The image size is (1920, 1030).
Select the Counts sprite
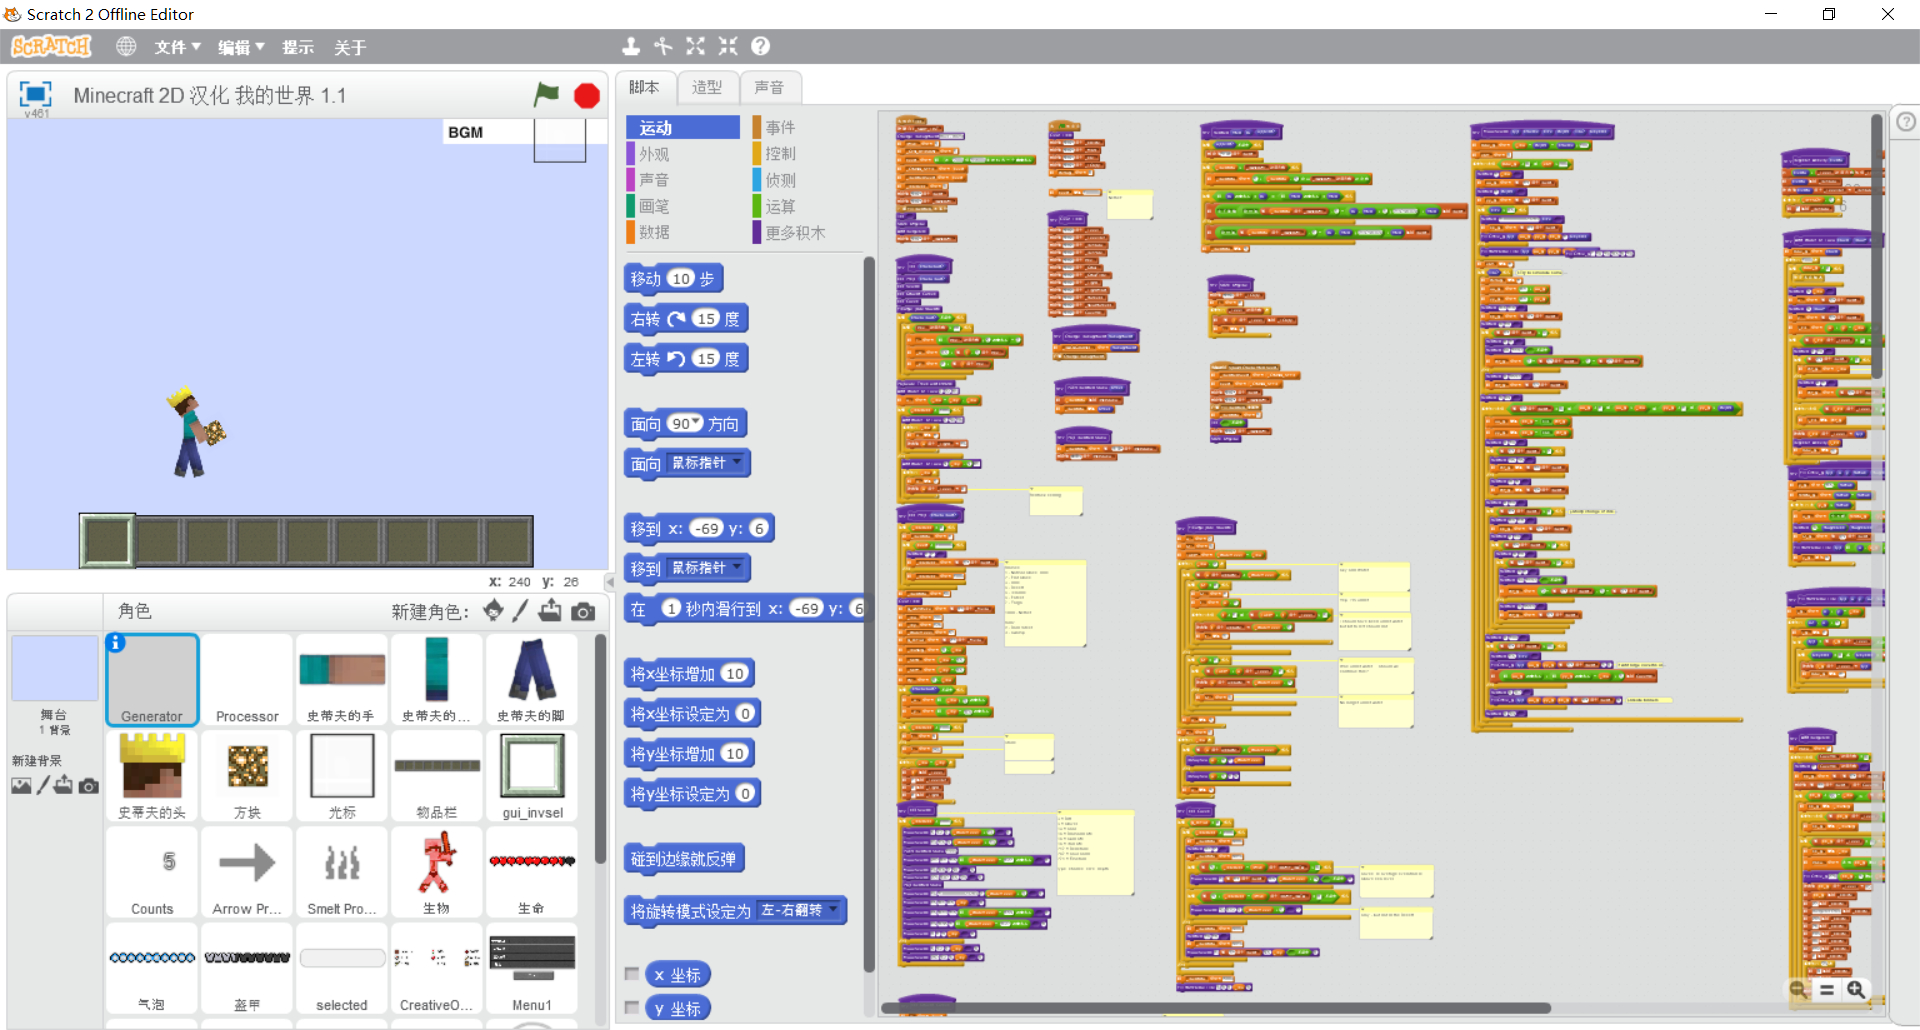(152, 872)
